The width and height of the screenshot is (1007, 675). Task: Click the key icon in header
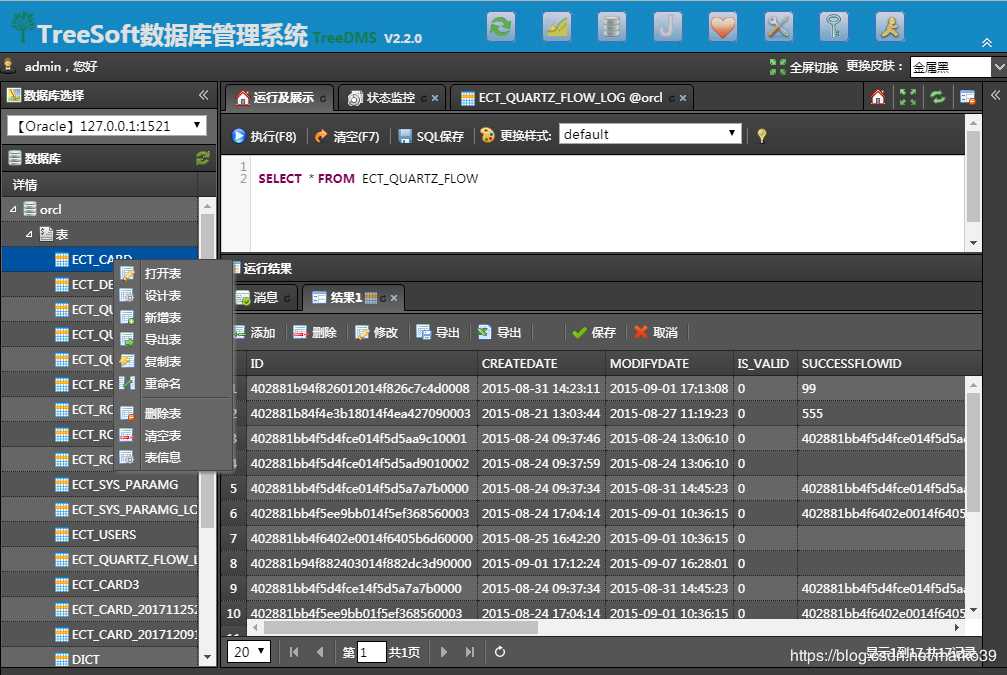[834, 27]
